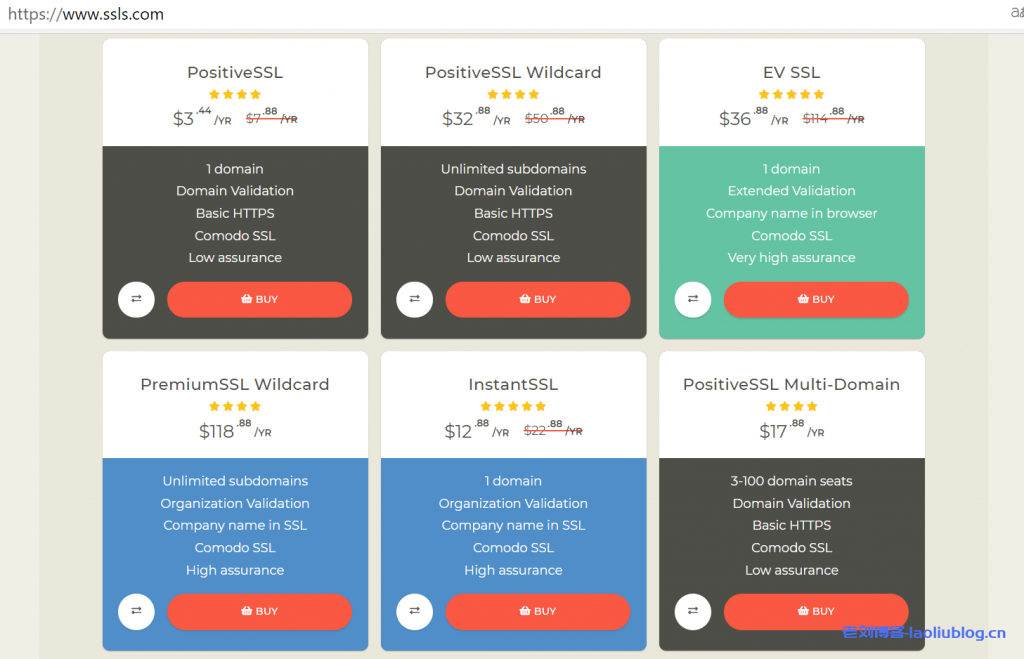Click star rating under EV SSL
The height and width of the screenshot is (659, 1024).
click(x=791, y=94)
